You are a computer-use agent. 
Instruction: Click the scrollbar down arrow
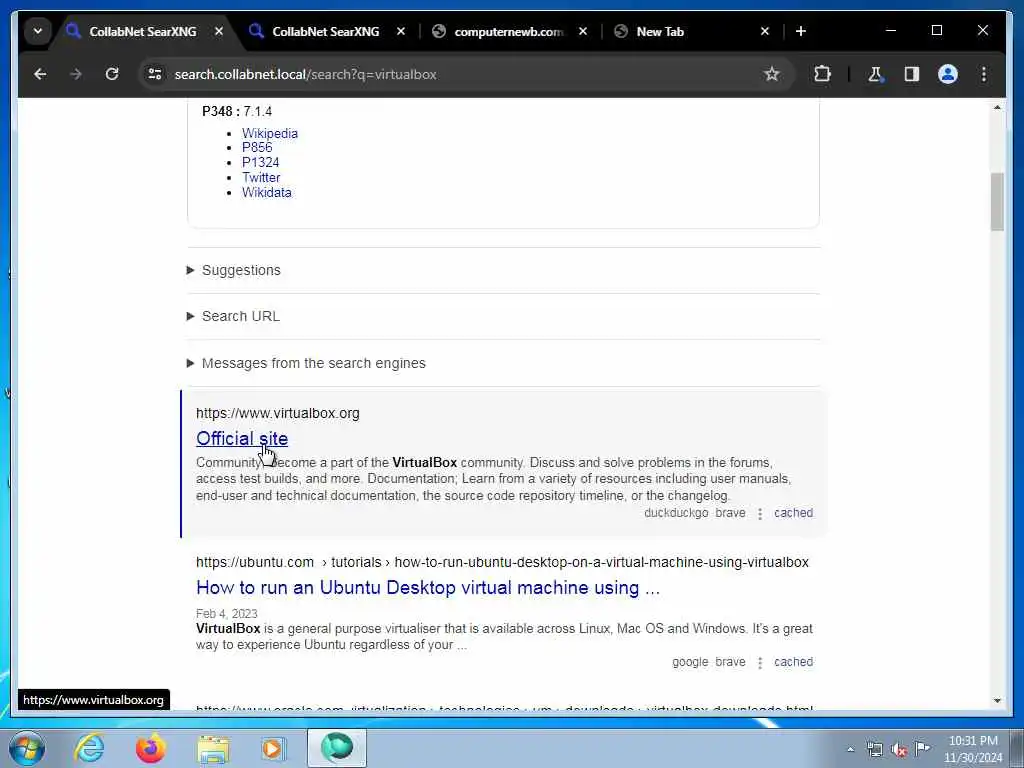pos(997,701)
